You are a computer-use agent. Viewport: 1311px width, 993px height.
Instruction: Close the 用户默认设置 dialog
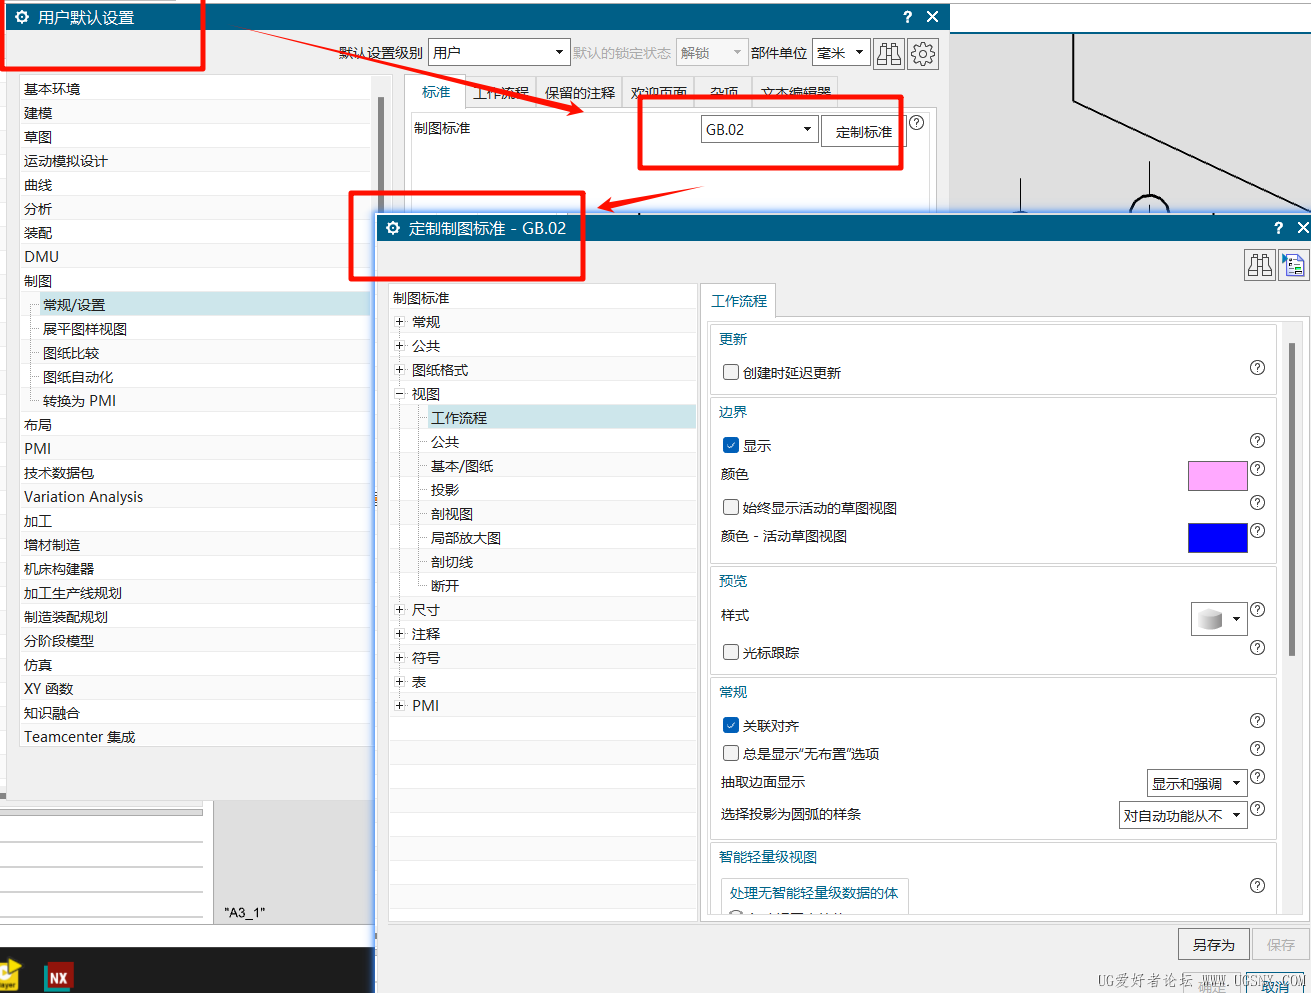point(932,17)
